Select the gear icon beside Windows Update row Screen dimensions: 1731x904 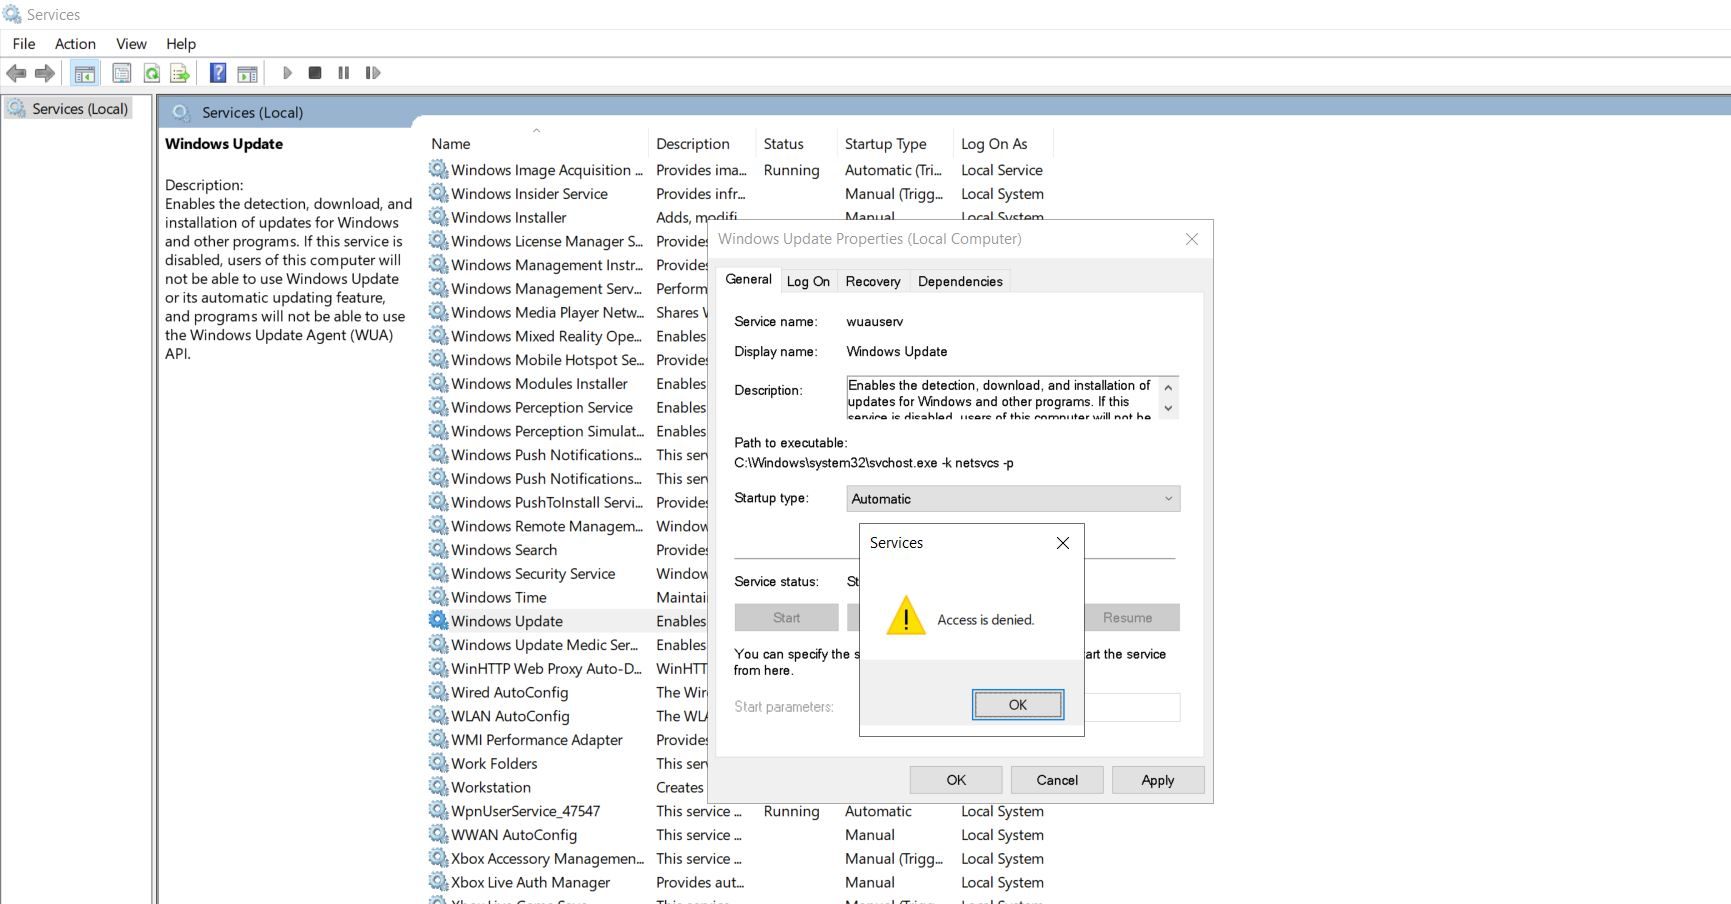click(x=438, y=620)
